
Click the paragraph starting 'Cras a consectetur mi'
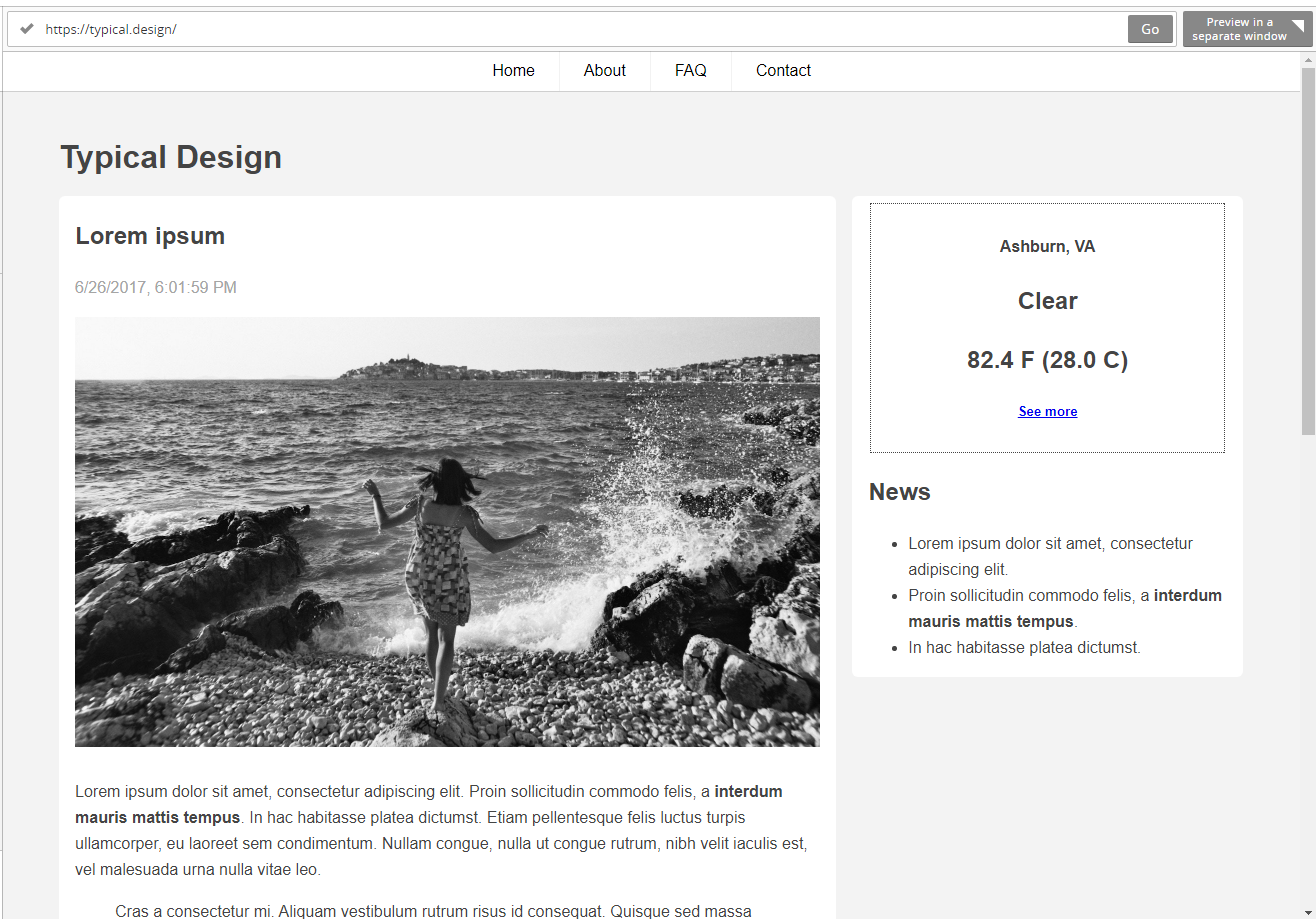coord(433,911)
